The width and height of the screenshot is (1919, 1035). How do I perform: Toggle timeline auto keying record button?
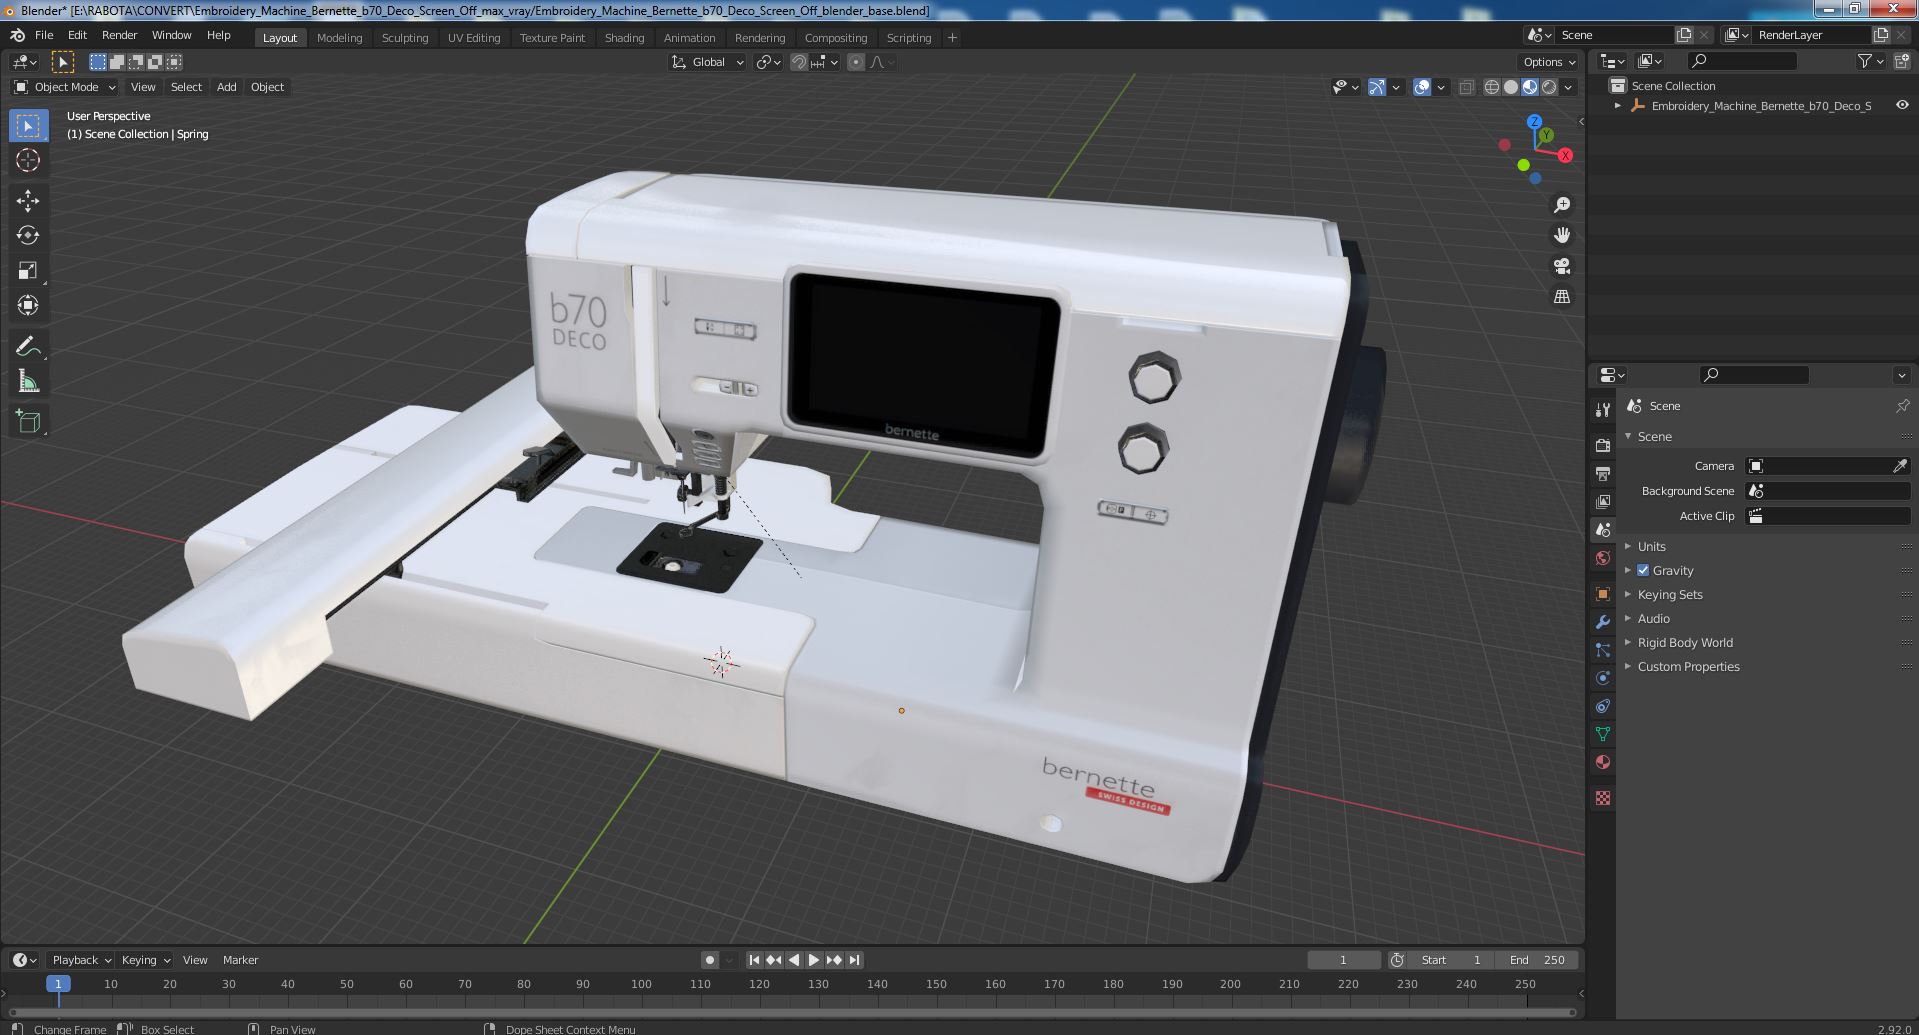tap(710, 960)
